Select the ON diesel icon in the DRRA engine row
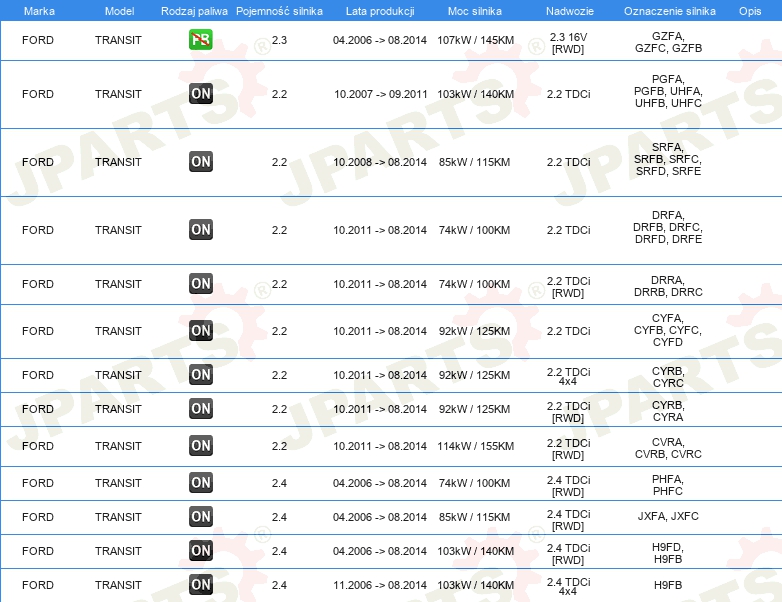782x602 pixels. 201,283
